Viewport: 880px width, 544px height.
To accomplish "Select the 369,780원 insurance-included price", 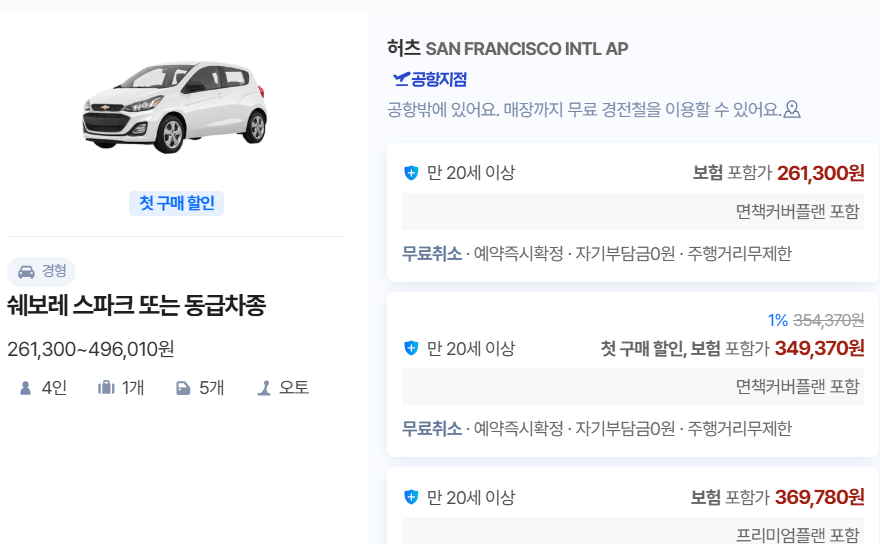I will pyautogui.click(x=819, y=497).
